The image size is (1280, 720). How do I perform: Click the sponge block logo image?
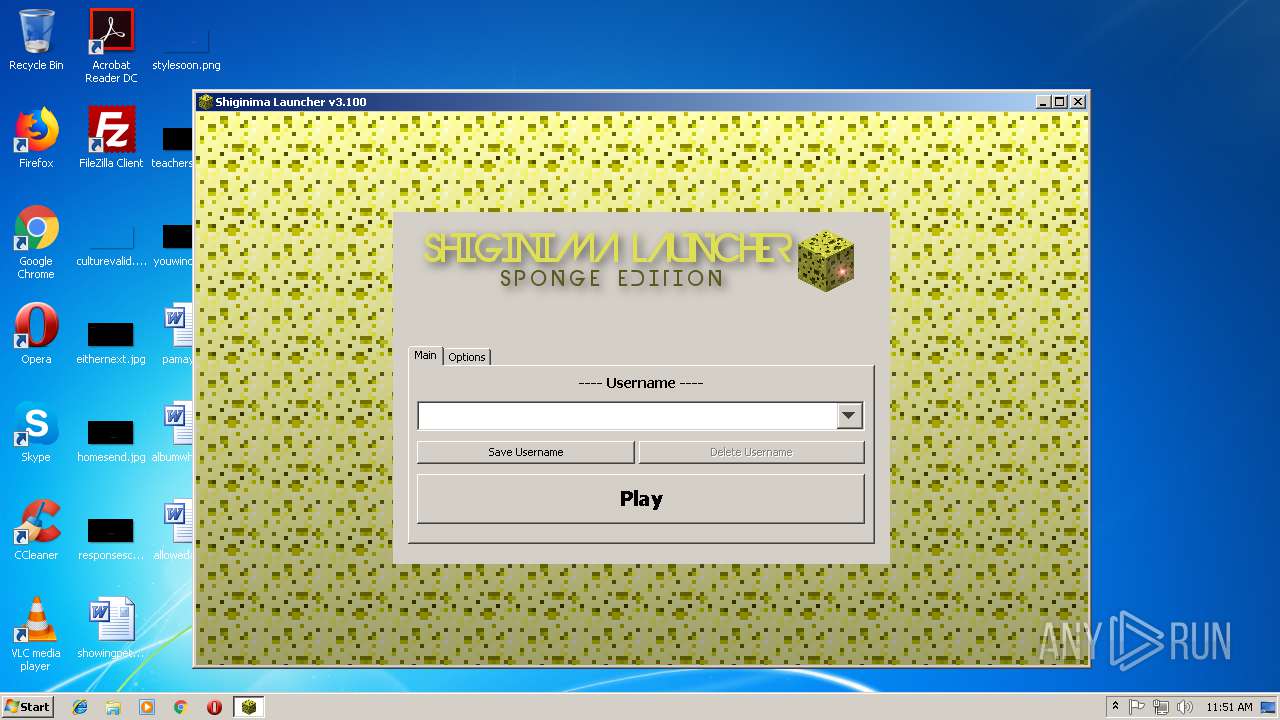pyautogui.click(x=826, y=262)
